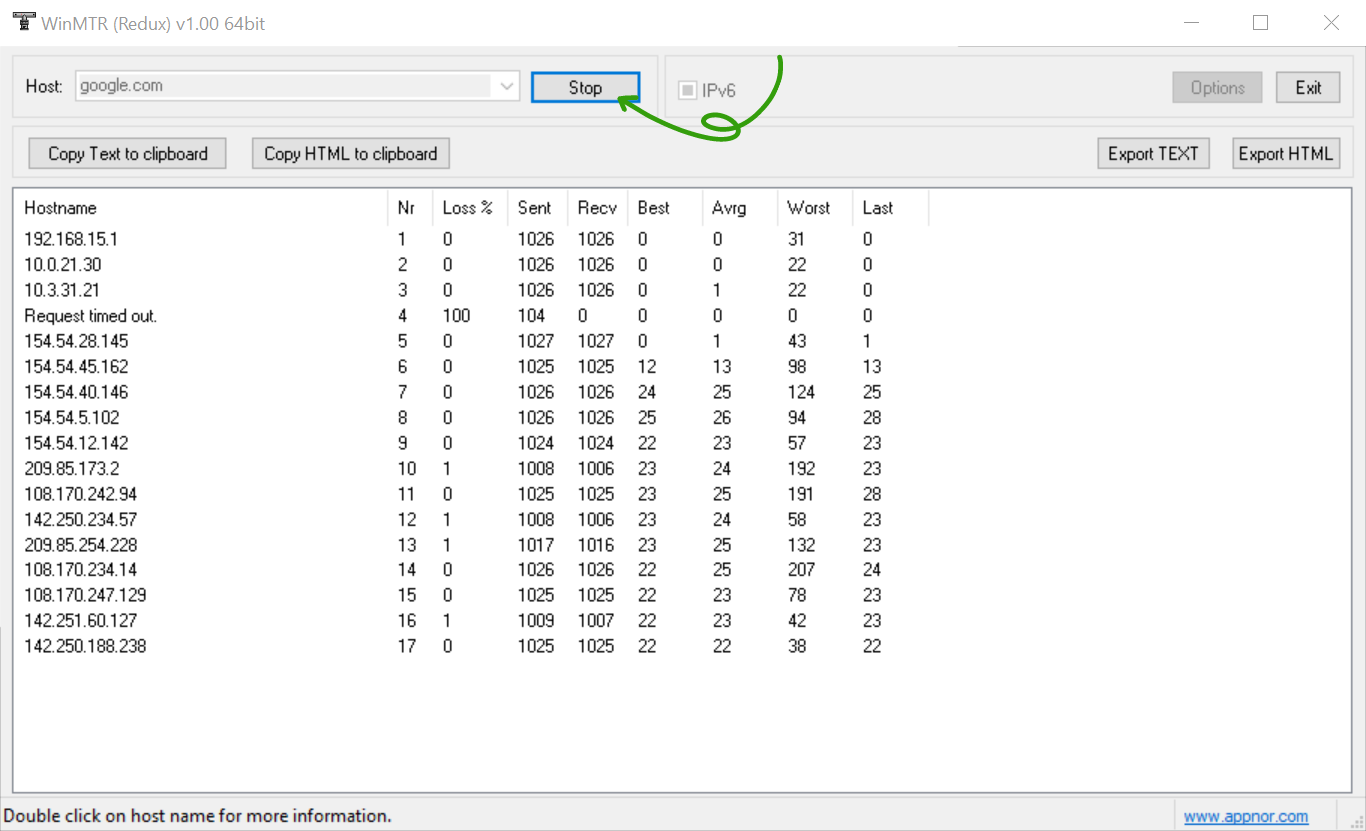
Task: Toggle the IPv6 checkbox
Action: [x=687, y=90]
